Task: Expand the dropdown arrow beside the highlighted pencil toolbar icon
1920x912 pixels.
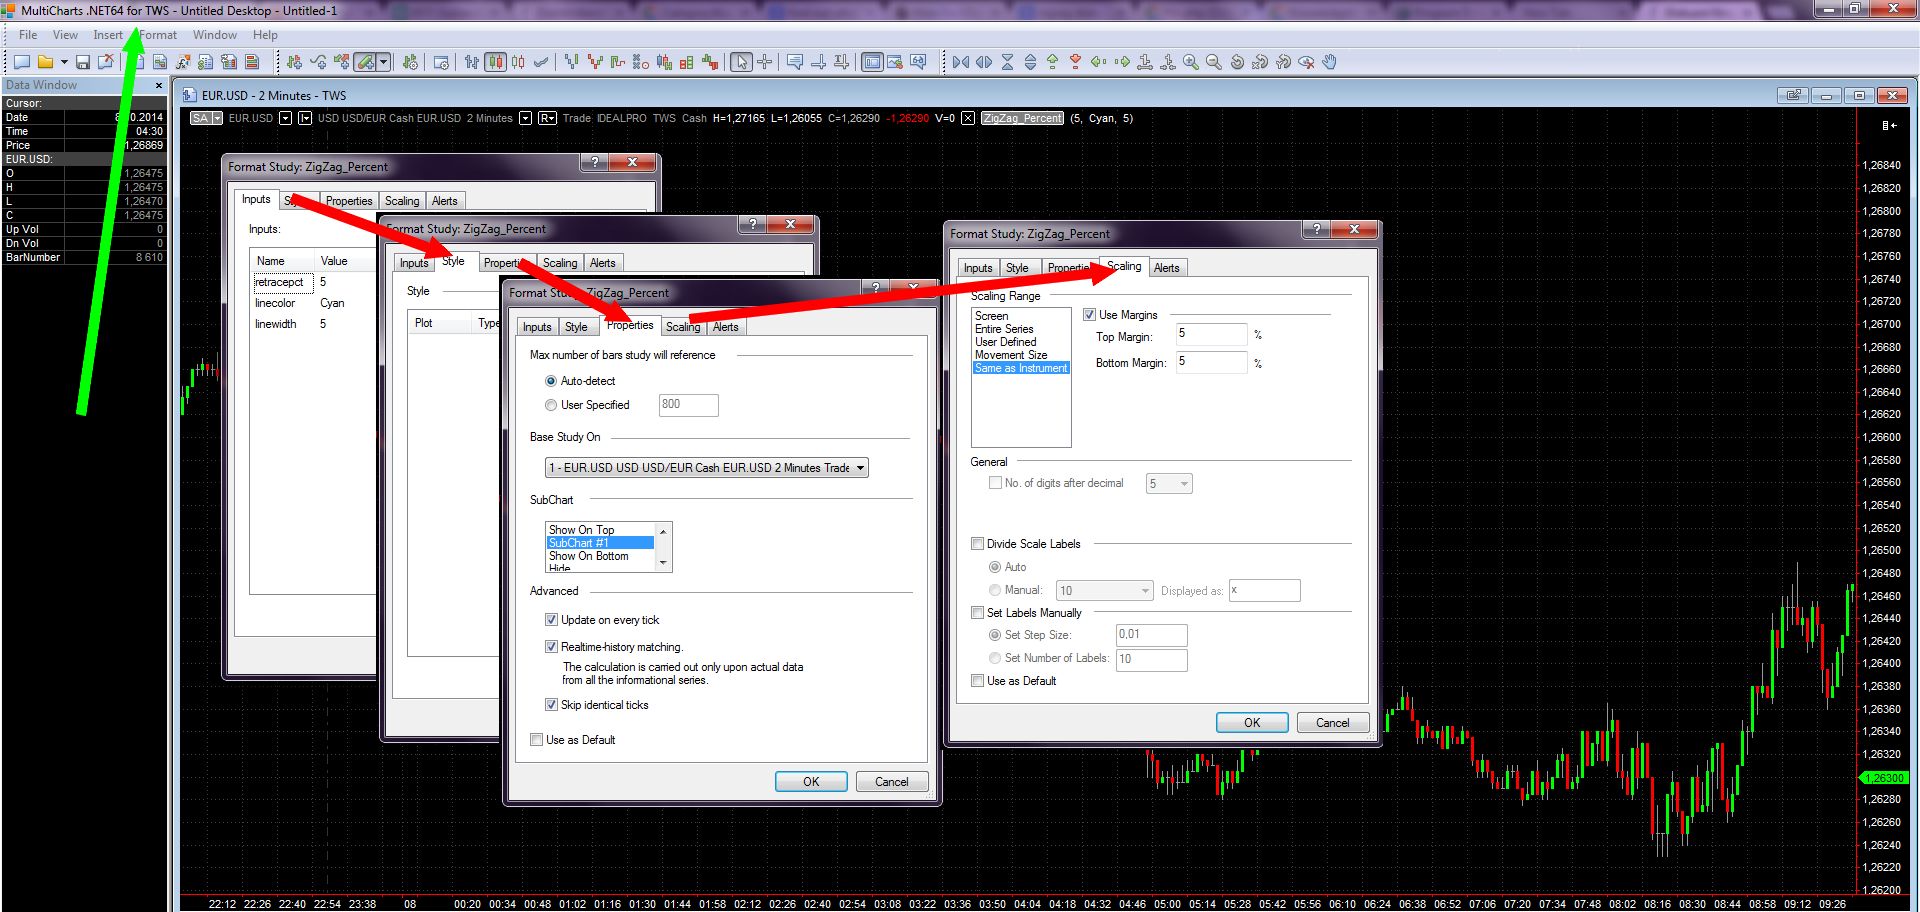Action: (383, 62)
